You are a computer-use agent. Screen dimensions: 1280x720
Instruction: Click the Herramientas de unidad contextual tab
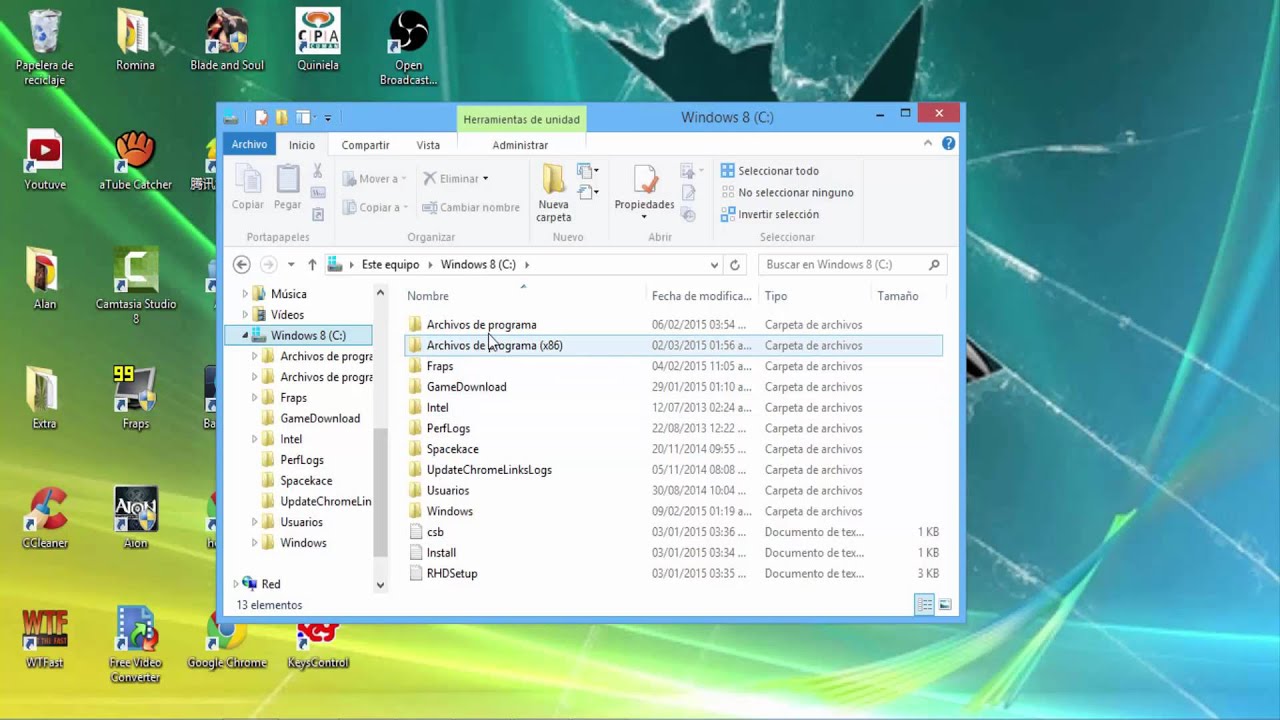pyautogui.click(x=521, y=119)
